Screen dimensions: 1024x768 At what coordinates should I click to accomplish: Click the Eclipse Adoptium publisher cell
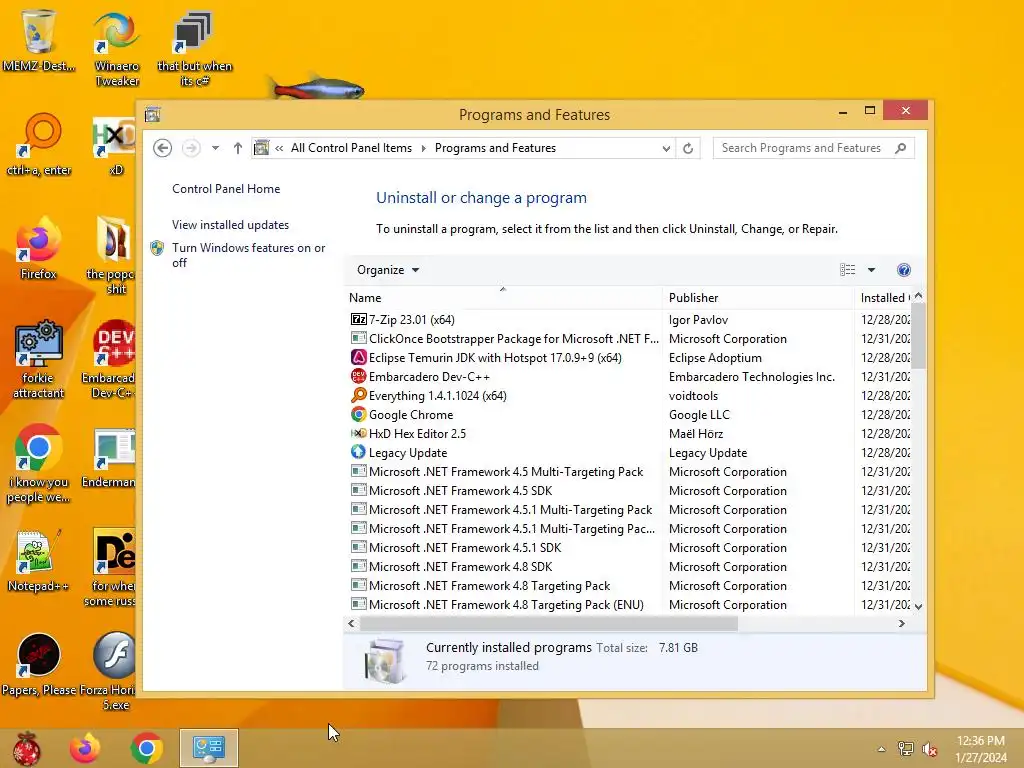pyautogui.click(x=715, y=358)
